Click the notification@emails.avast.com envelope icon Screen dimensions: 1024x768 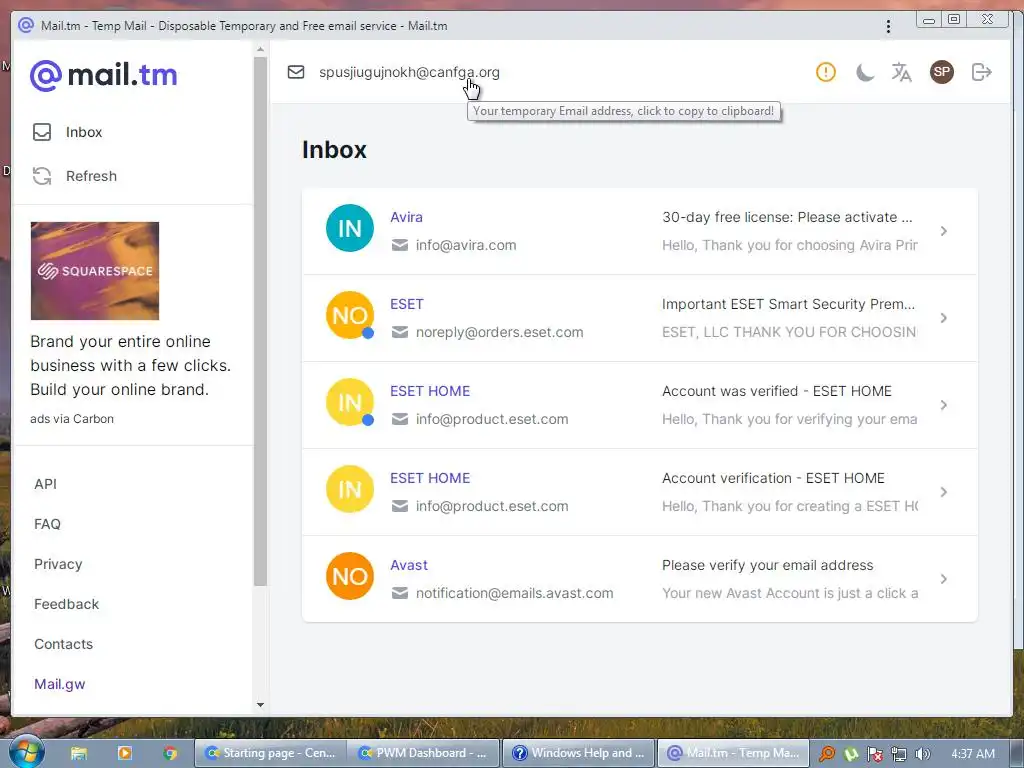coord(400,593)
